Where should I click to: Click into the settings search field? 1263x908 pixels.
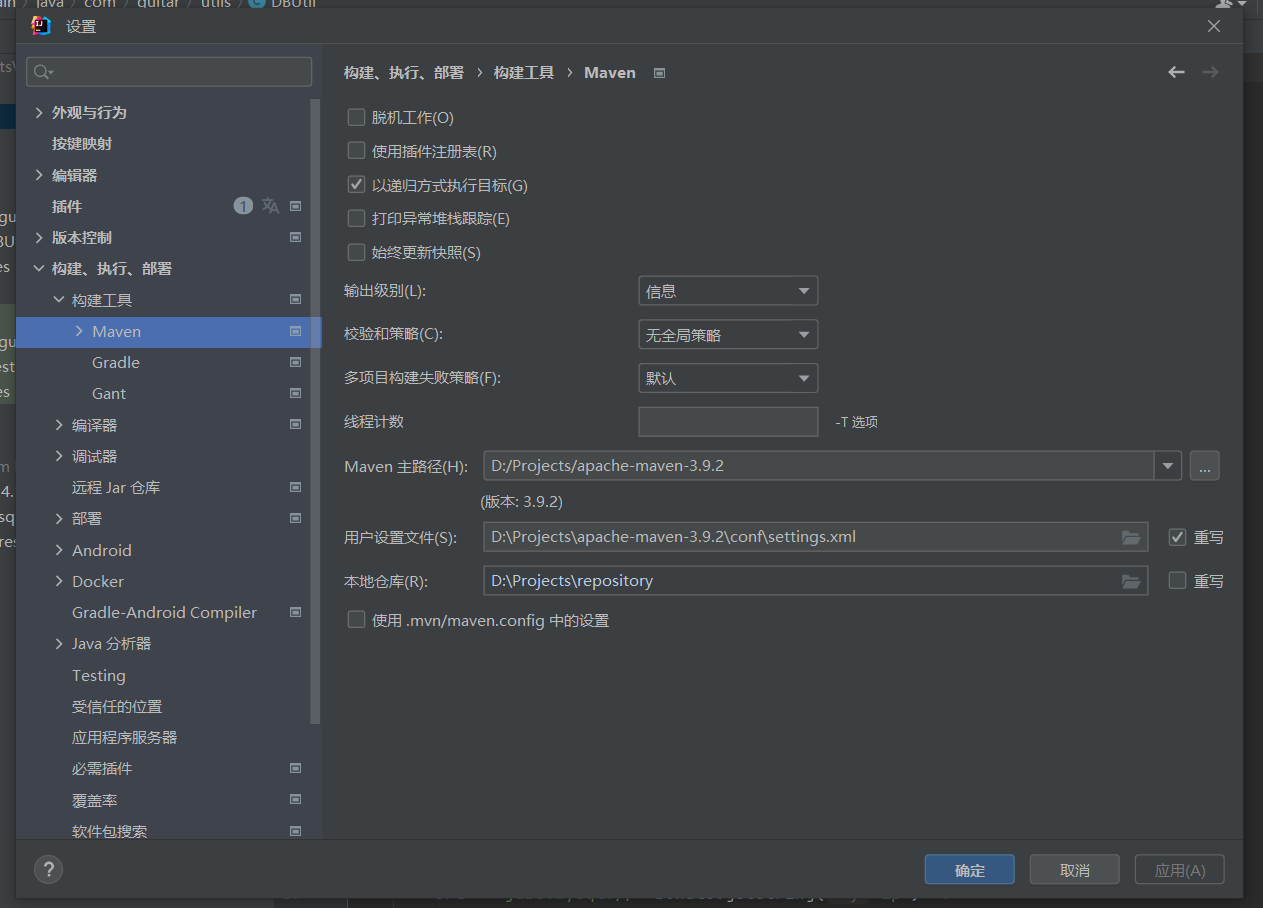pos(169,72)
